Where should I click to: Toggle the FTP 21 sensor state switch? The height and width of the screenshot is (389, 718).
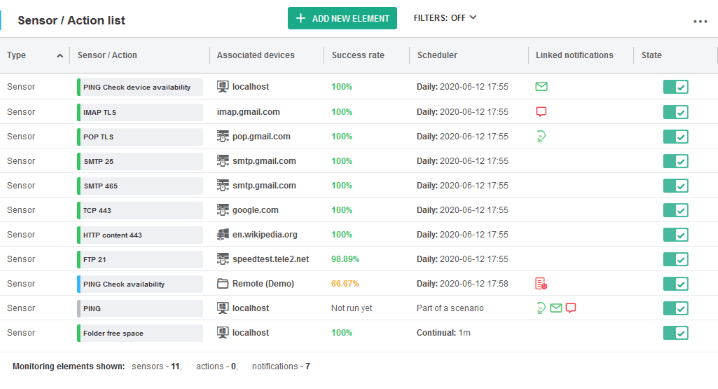click(675, 259)
